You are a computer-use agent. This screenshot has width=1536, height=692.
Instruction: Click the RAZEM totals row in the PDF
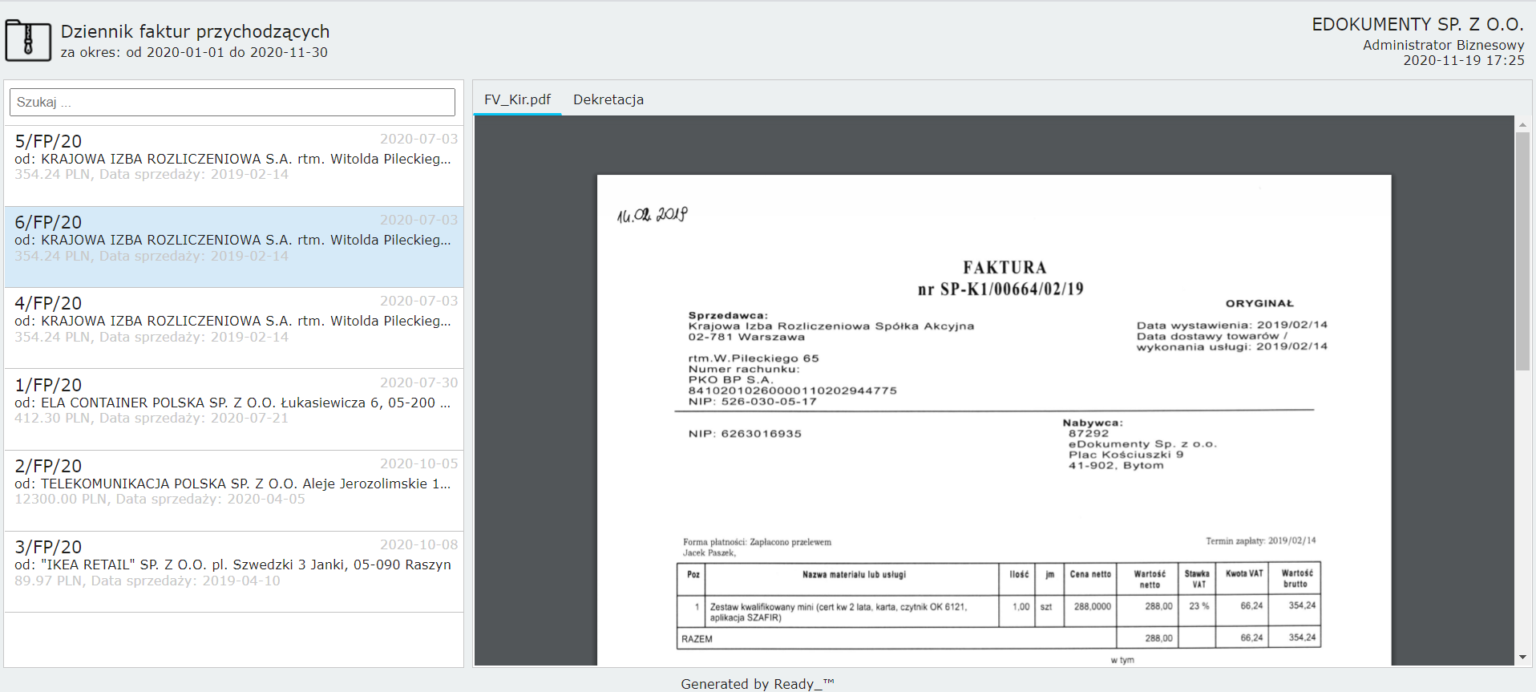click(x=998, y=637)
